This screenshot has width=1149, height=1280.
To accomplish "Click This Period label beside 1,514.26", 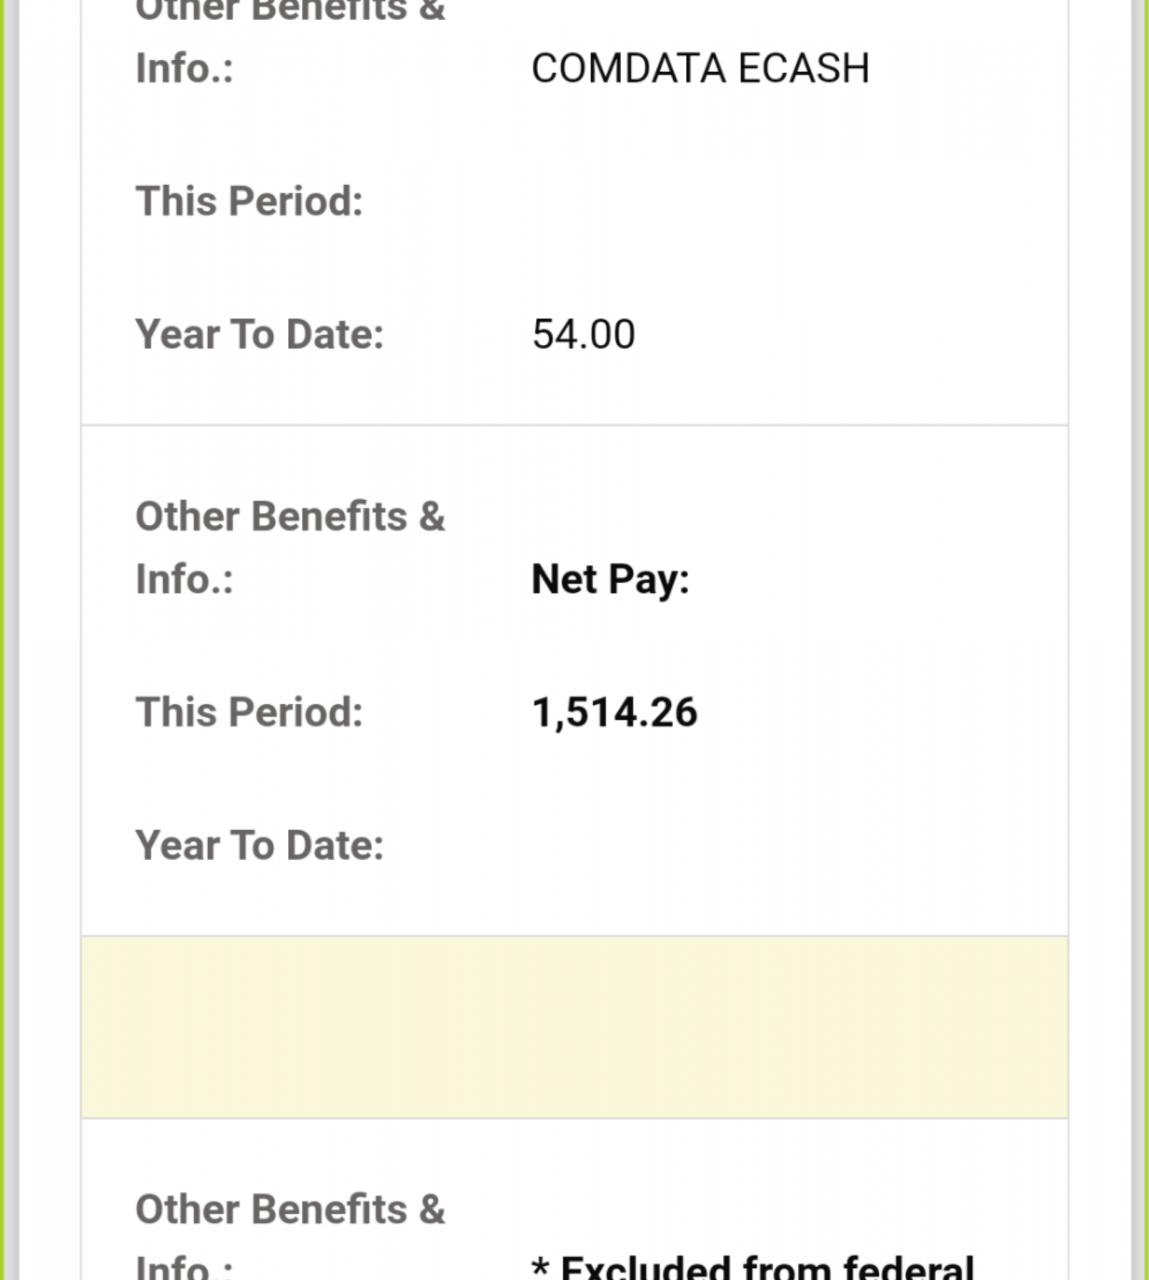I will (x=249, y=713).
